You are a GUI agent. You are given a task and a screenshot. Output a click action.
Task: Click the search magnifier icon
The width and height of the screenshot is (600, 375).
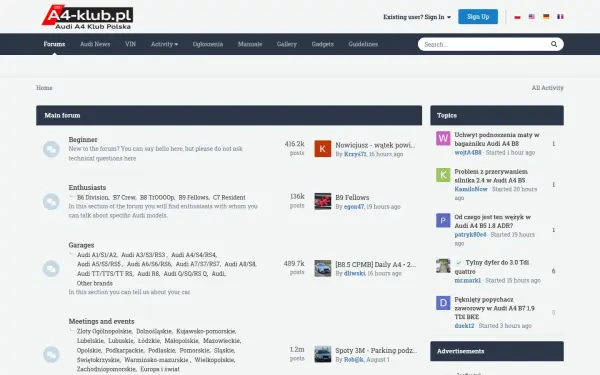(x=554, y=44)
